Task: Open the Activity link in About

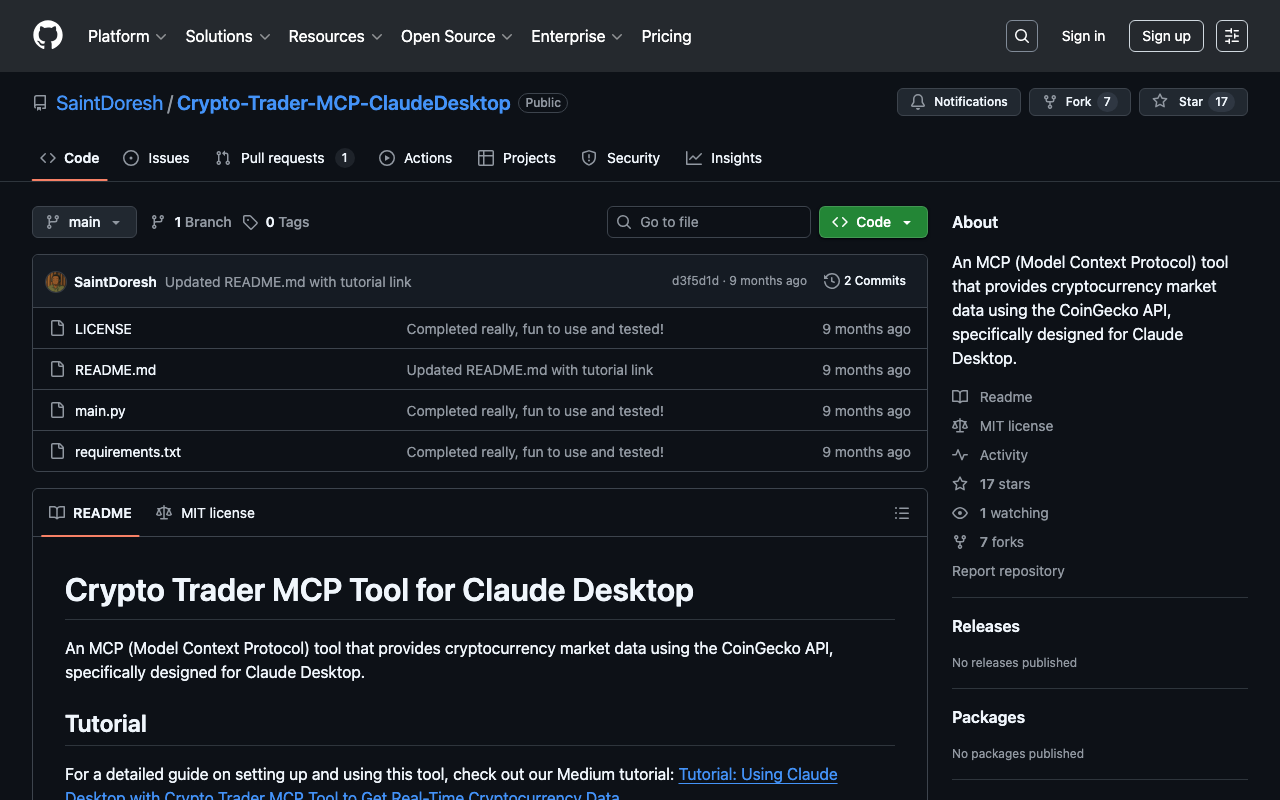Action: pos(1003,455)
